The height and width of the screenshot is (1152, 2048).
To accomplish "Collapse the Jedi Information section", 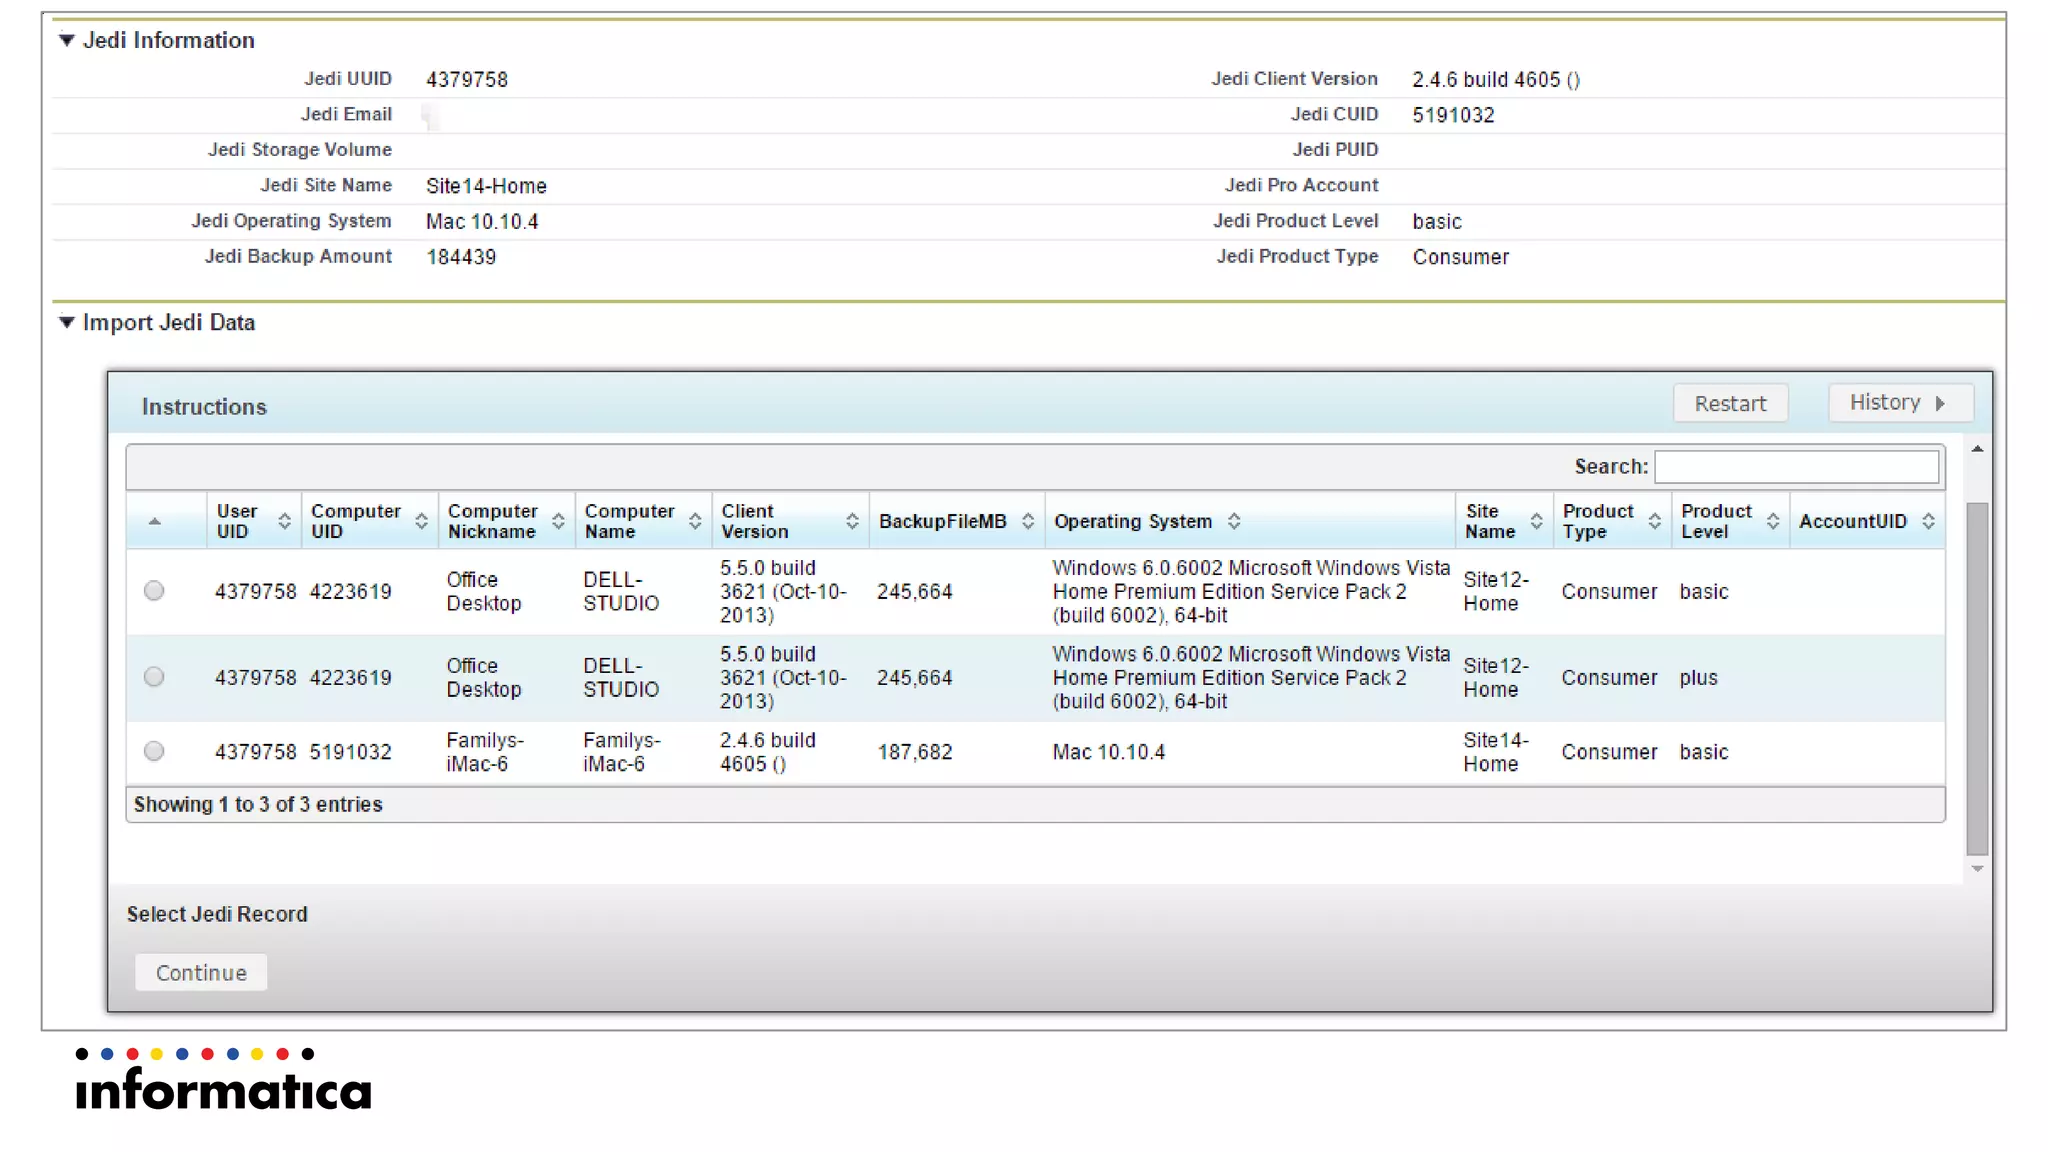I will (x=67, y=40).
